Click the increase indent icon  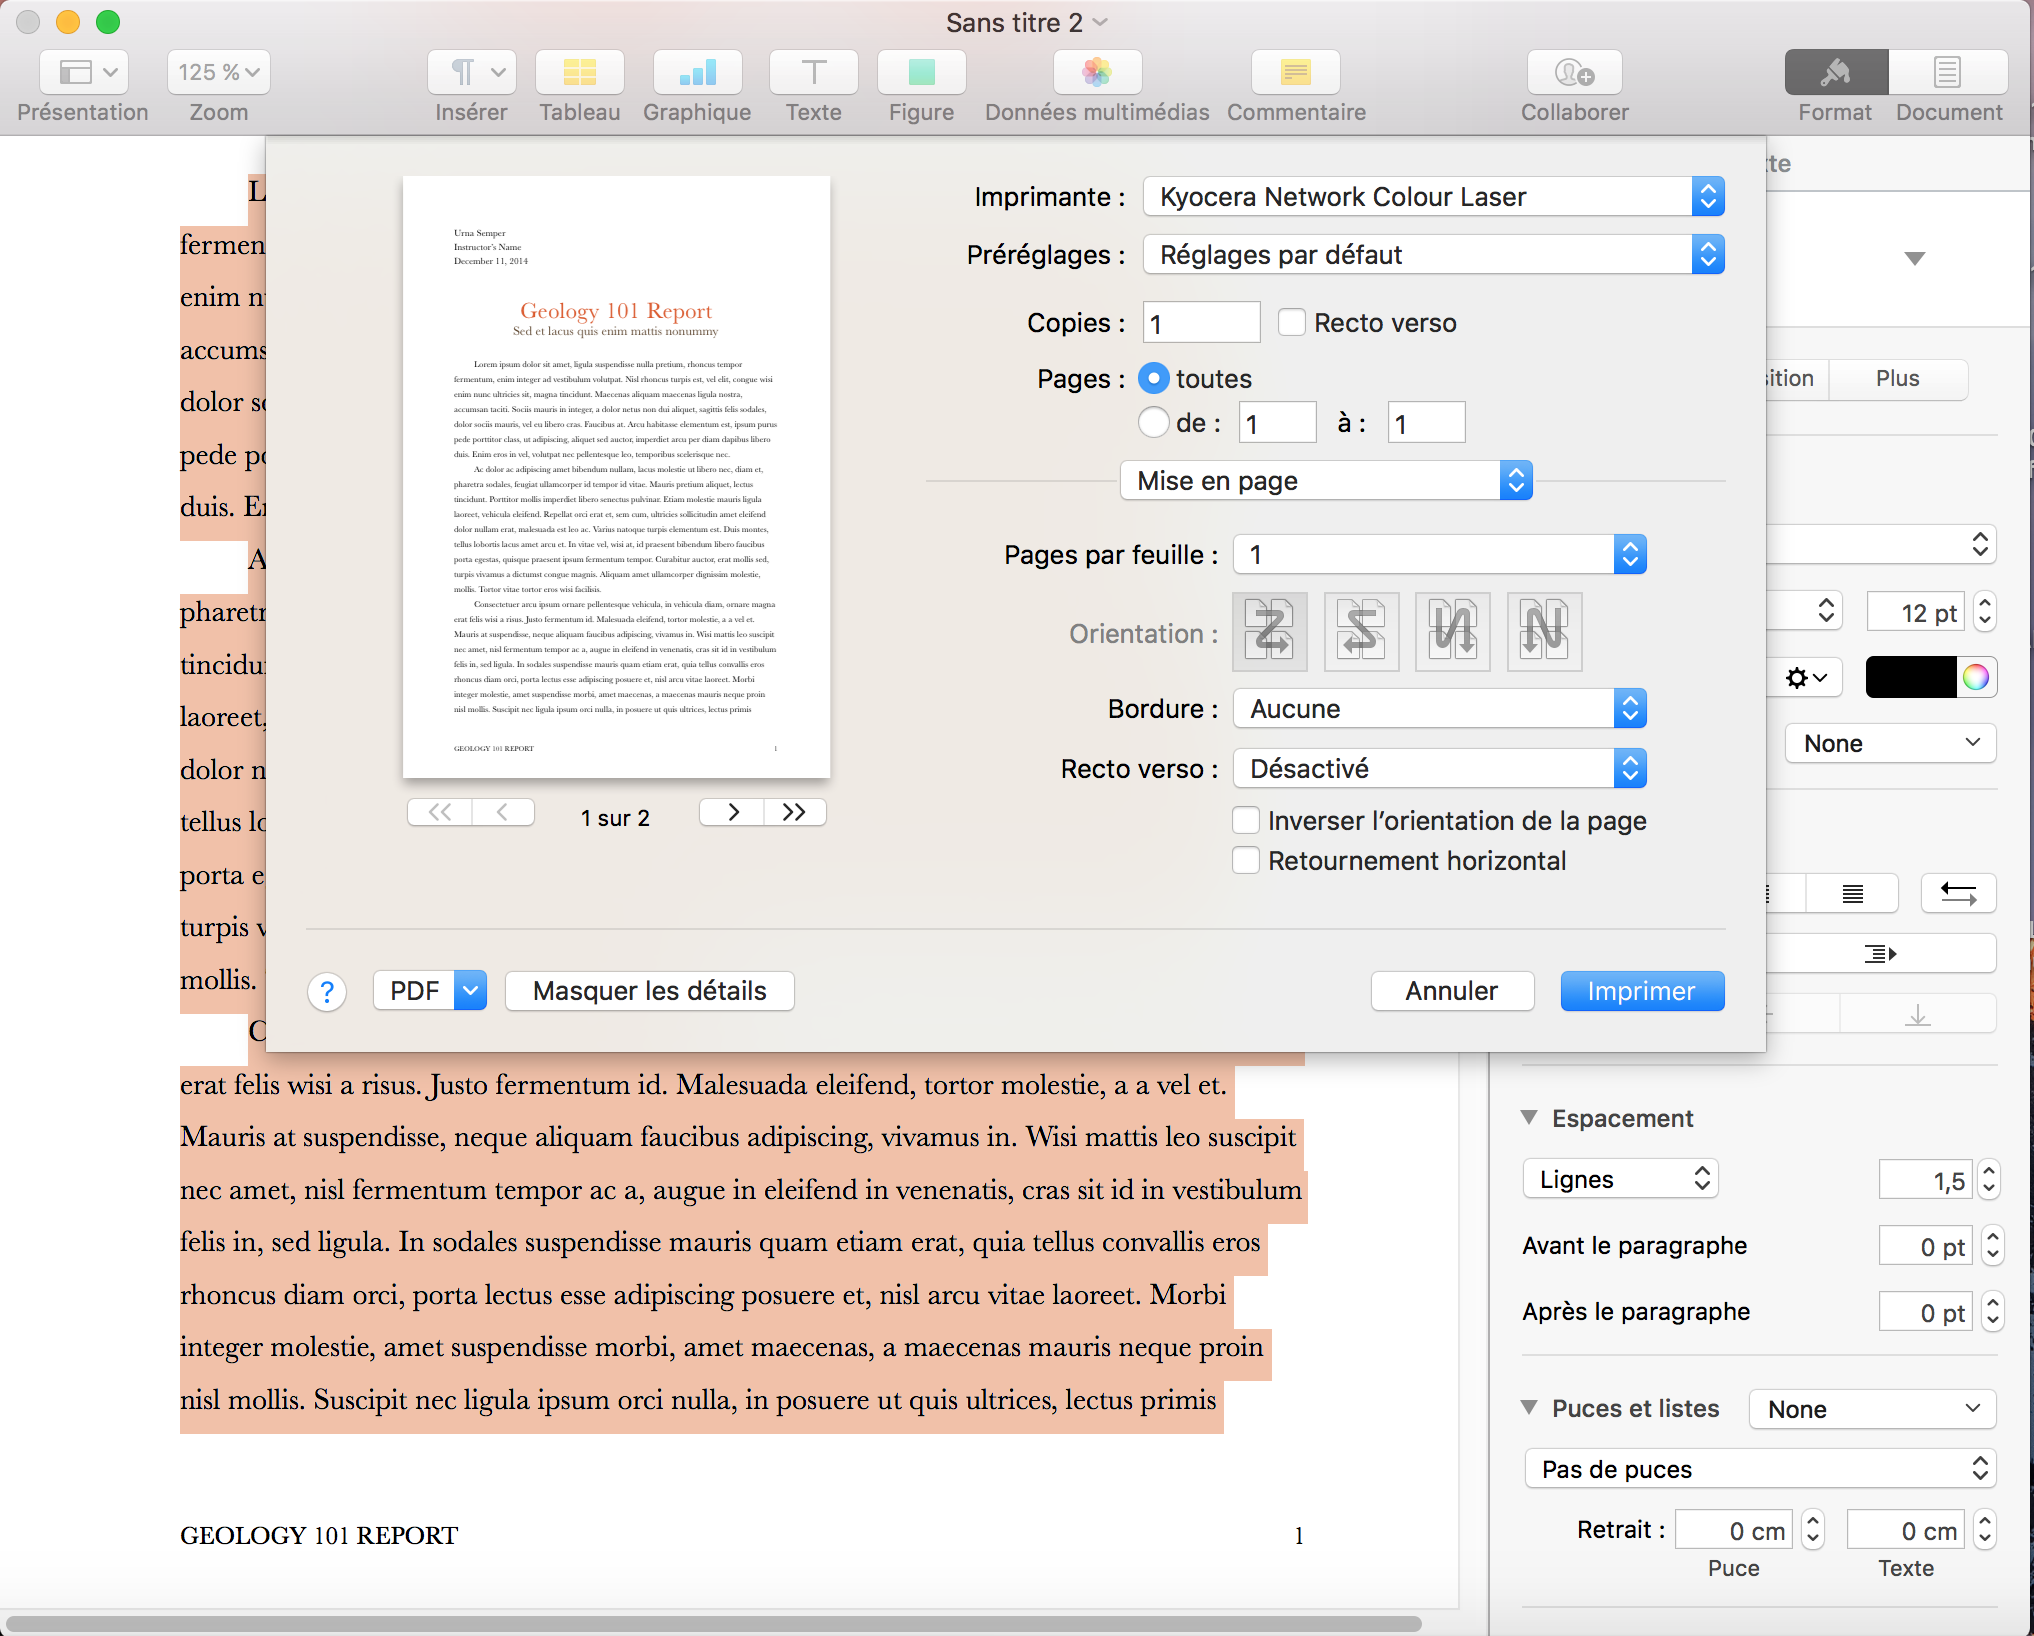(1880, 953)
